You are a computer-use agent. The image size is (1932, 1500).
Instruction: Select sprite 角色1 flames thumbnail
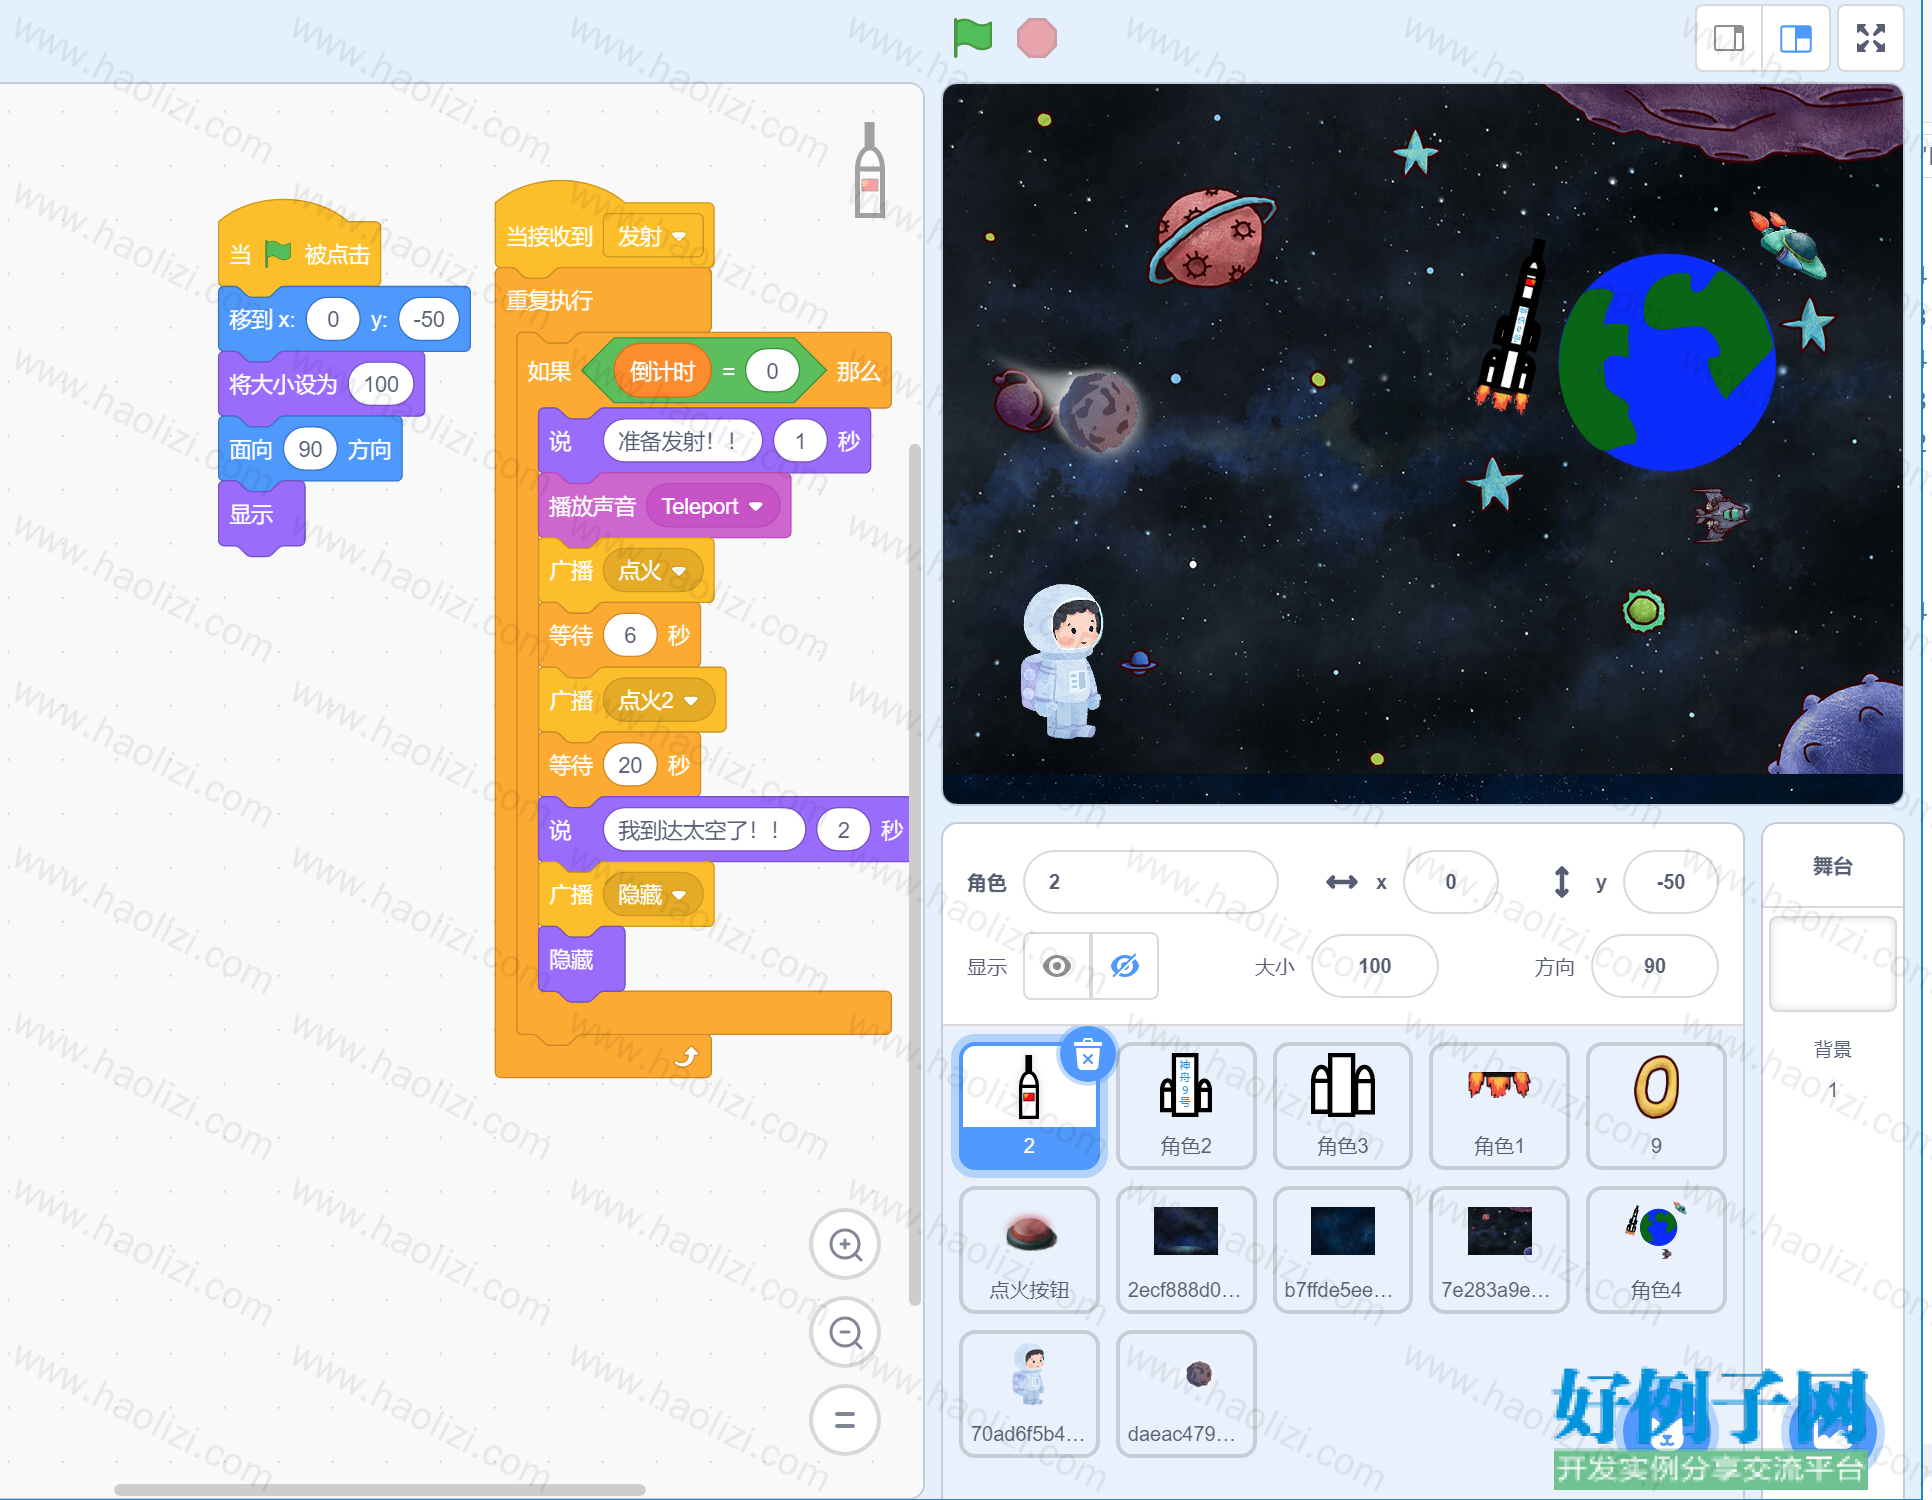click(x=1499, y=1106)
